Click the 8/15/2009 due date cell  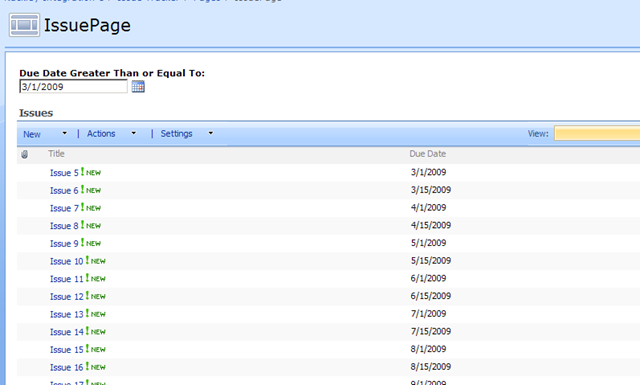431,367
